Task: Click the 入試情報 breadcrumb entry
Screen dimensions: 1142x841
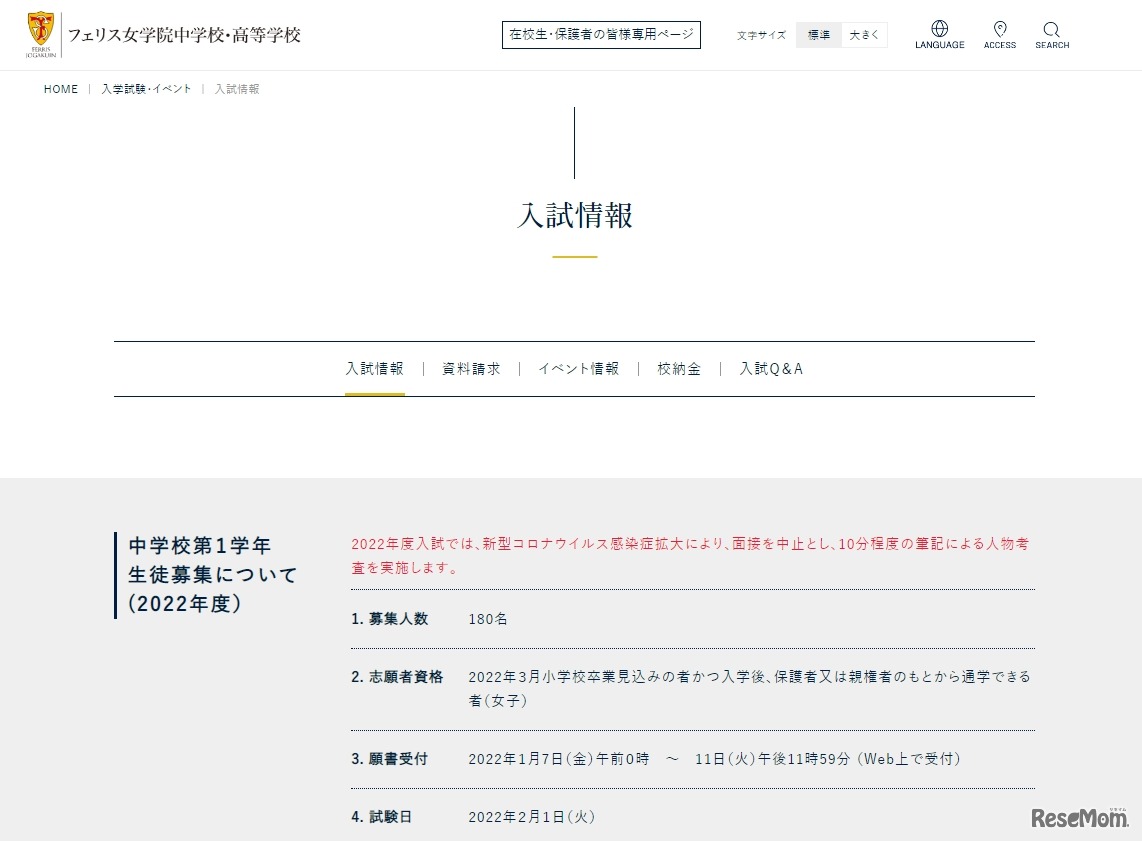Action: coord(237,89)
